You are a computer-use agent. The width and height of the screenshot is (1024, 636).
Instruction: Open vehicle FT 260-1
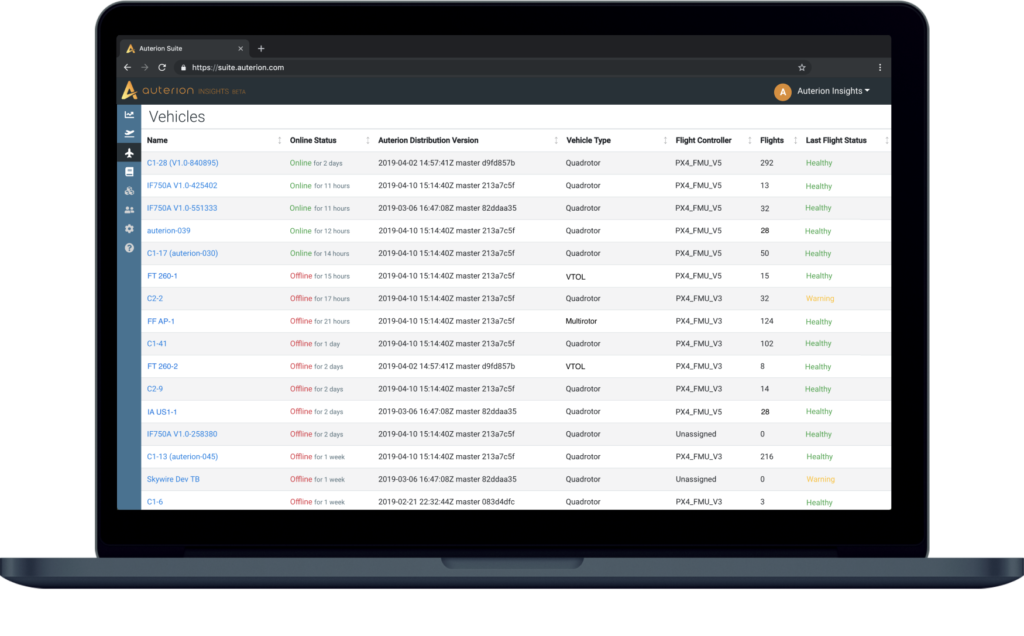[x=162, y=276]
